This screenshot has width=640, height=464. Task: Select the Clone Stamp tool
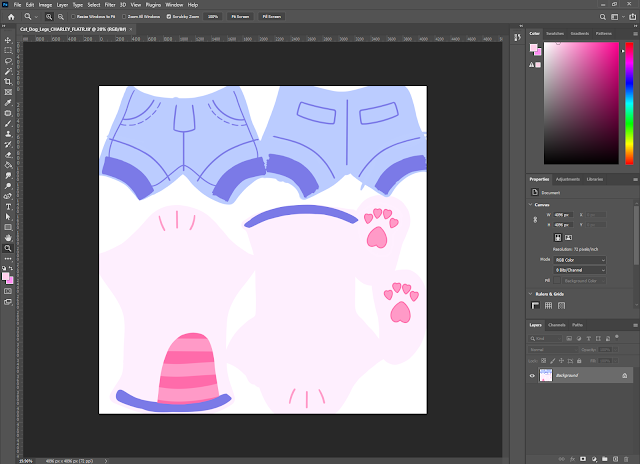8,134
